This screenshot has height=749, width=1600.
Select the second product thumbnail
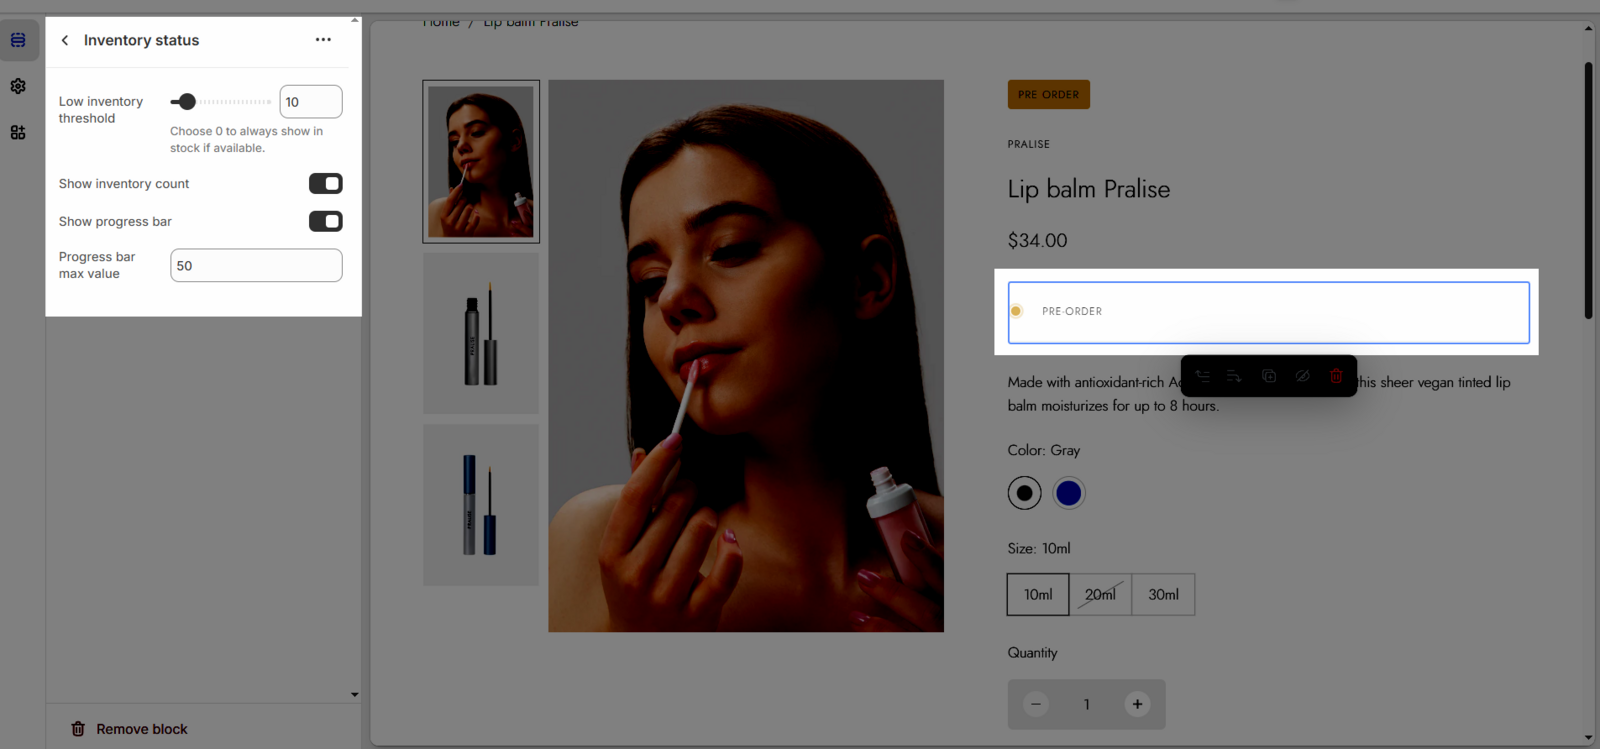tap(481, 333)
